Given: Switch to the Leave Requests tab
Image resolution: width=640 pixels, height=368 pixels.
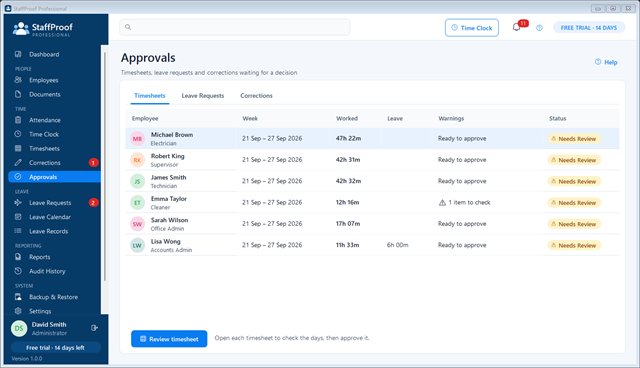Looking at the screenshot, I should tap(203, 96).
